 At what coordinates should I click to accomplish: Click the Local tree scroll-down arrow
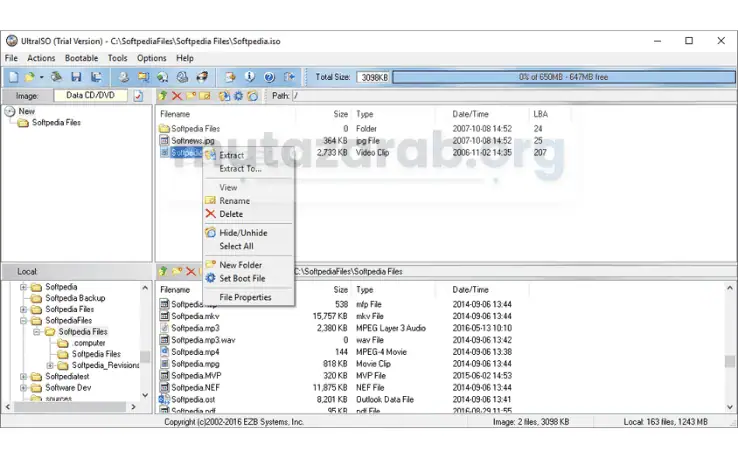[145, 395]
